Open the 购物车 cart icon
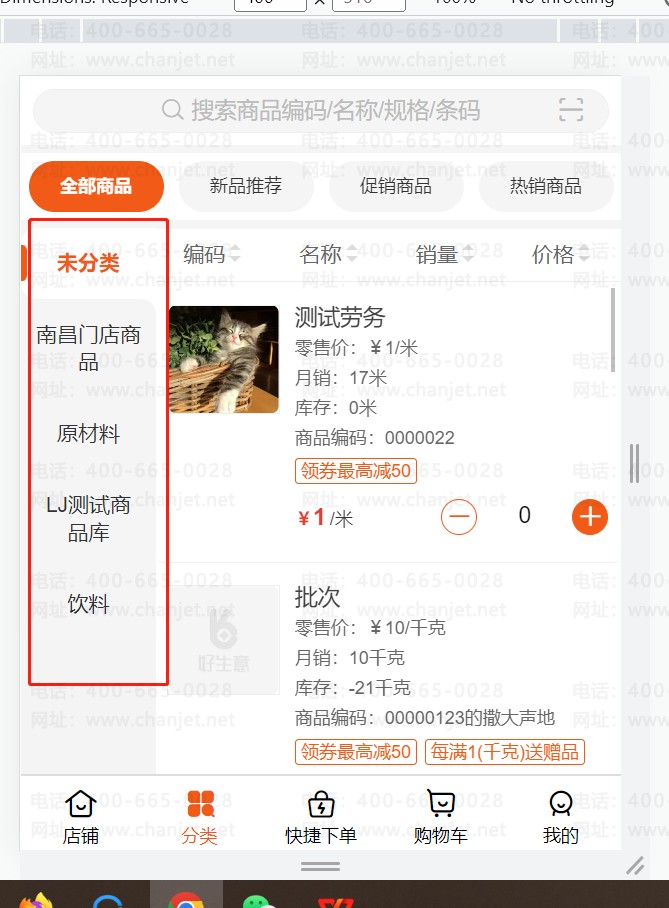 click(x=441, y=804)
